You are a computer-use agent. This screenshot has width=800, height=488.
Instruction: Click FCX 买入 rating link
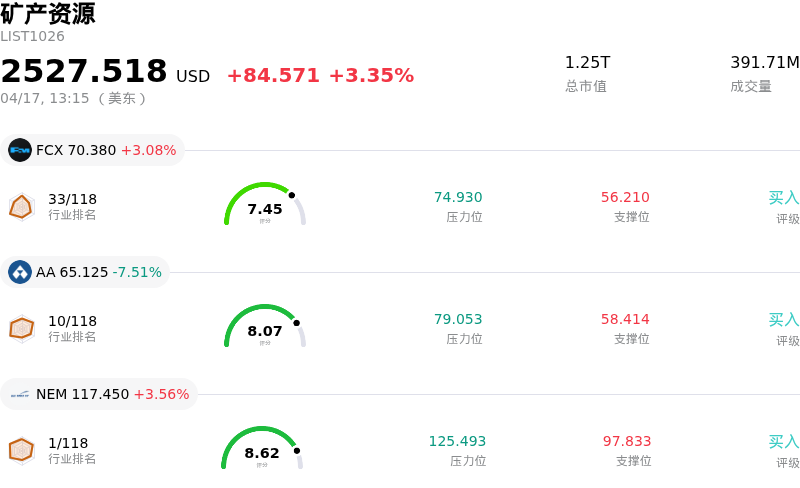[783, 198]
